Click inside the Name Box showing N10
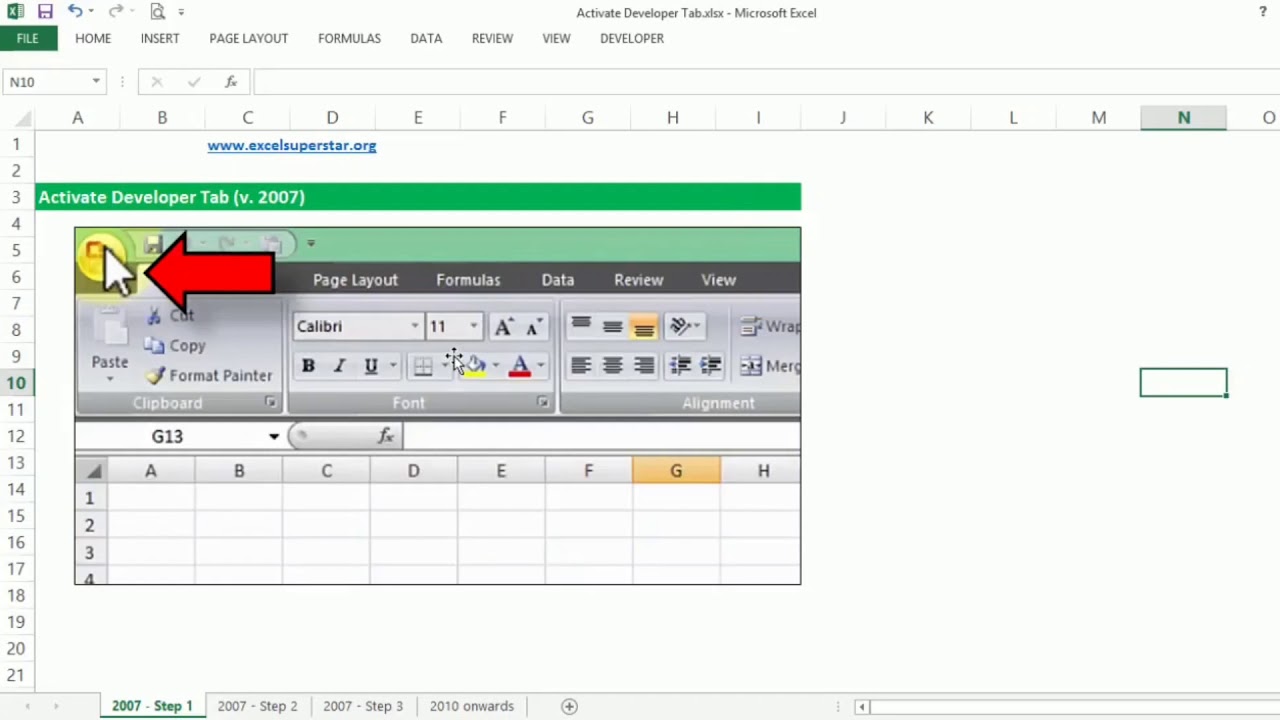Screen dimensions: 1280x720 coord(45,82)
